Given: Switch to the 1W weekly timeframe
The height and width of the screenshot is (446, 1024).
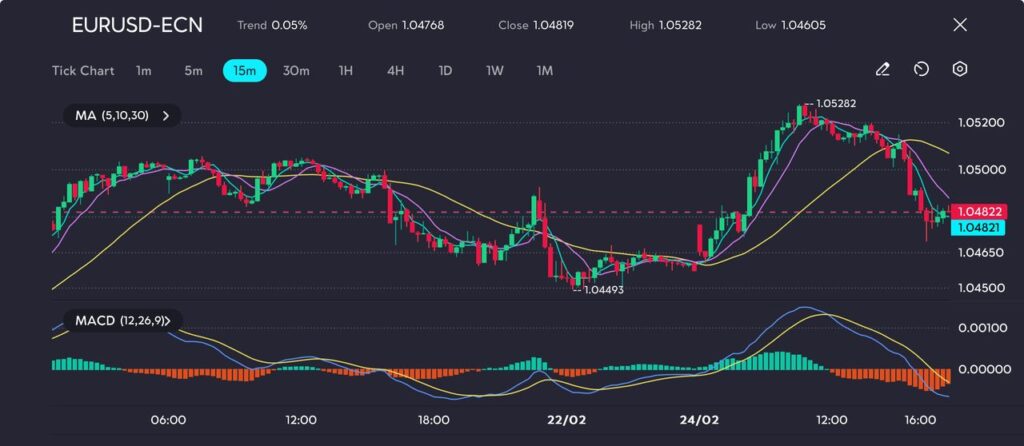Looking at the screenshot, I should click(495, 71).
